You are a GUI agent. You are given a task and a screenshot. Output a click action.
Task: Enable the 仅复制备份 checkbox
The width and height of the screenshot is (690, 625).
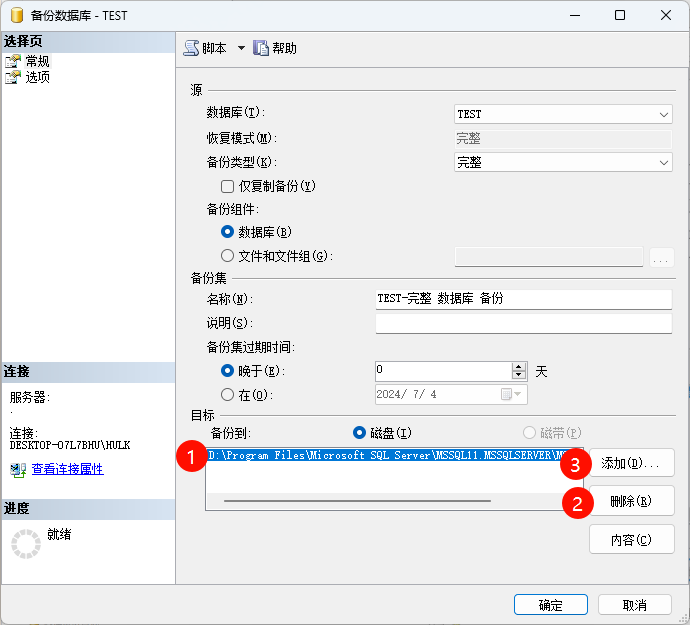tap(227, 186)
